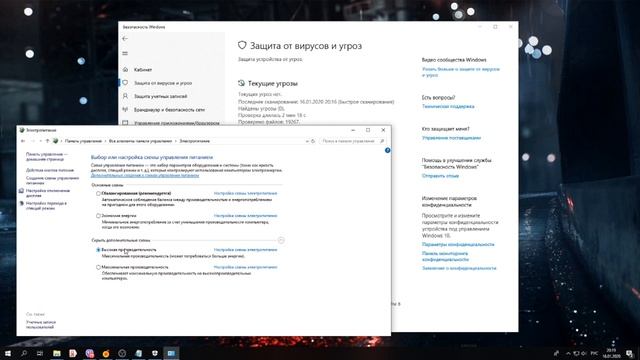Switch РУС input language indicator

point(594,353)
